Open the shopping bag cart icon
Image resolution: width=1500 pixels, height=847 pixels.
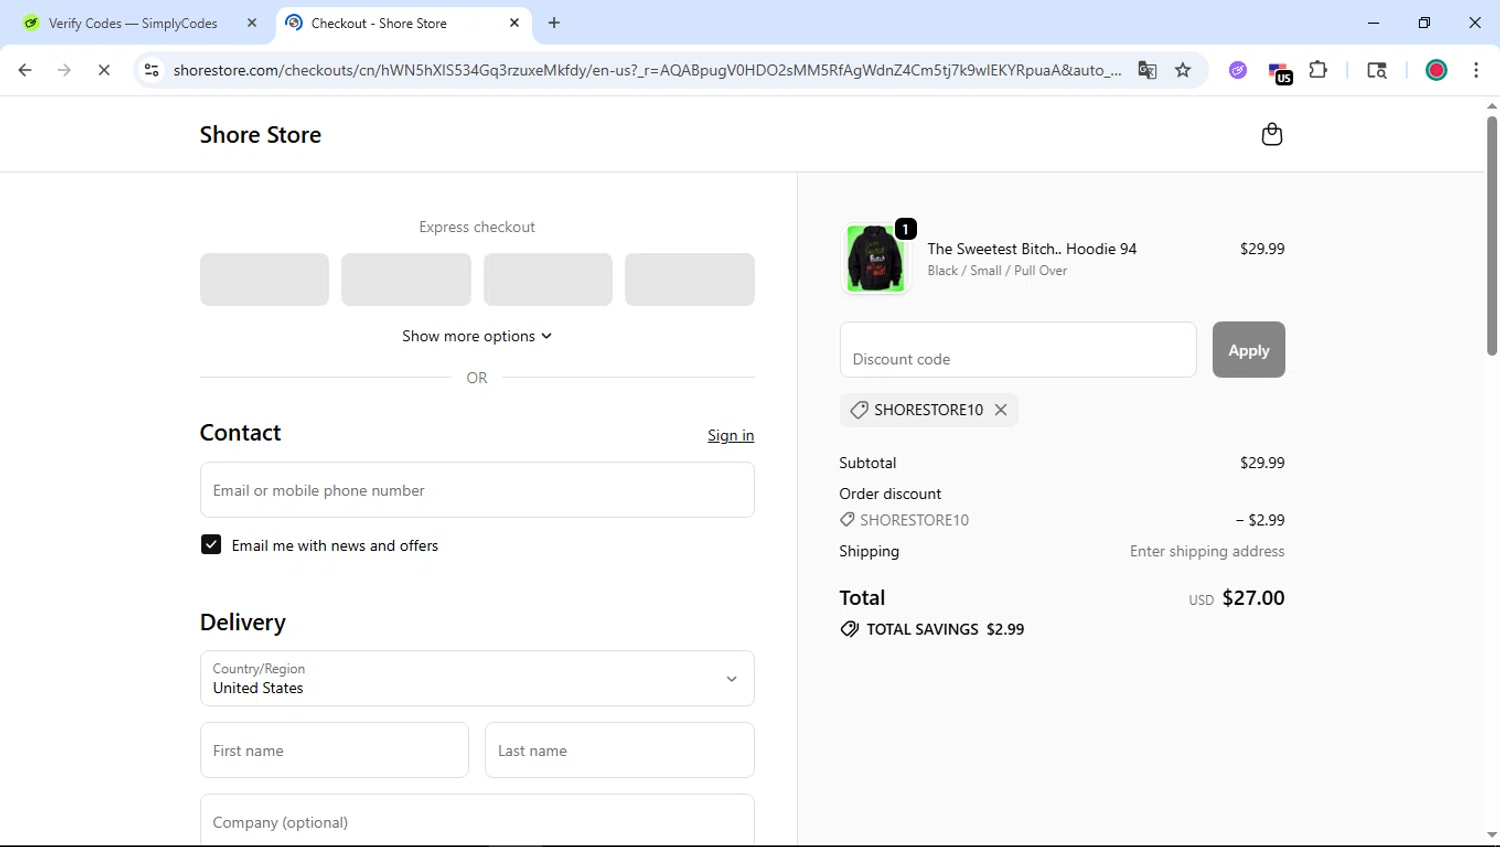point(1271,134)
